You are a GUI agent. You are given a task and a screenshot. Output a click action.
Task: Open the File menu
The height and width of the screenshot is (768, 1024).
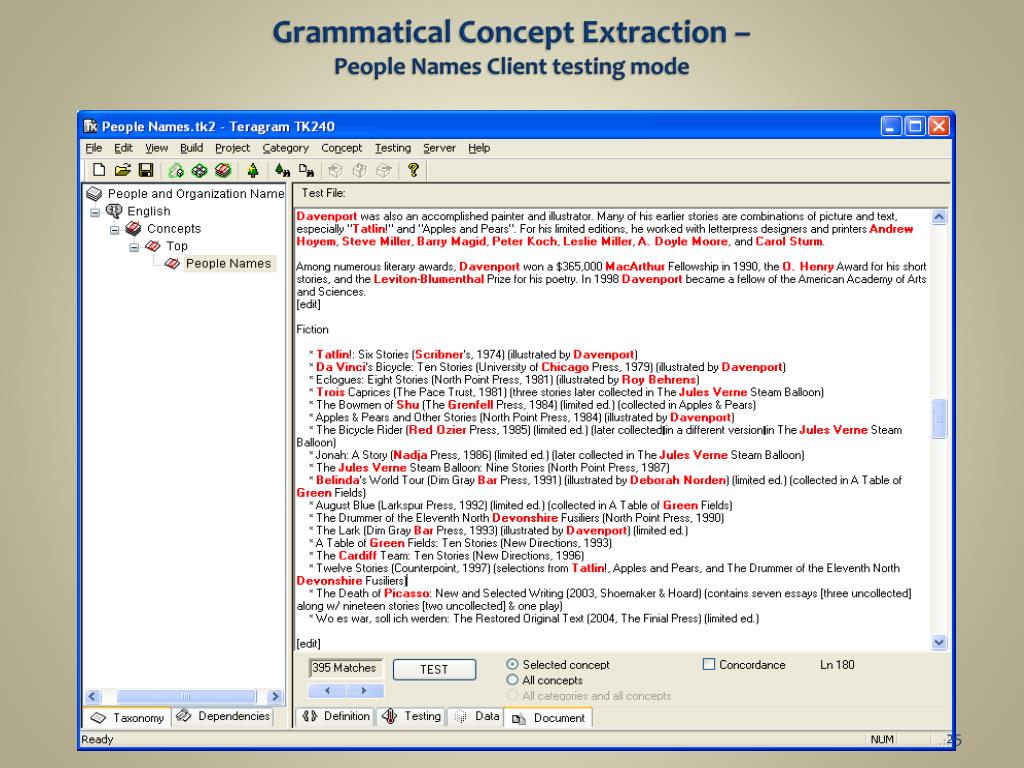tap(93, 148)
